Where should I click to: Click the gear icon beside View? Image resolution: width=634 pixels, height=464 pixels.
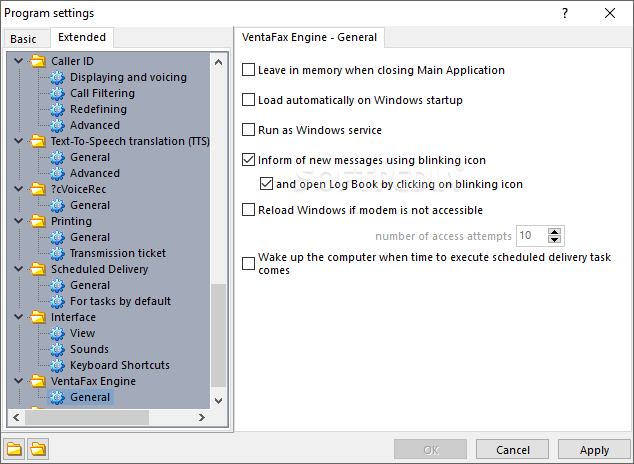point(57,333)
